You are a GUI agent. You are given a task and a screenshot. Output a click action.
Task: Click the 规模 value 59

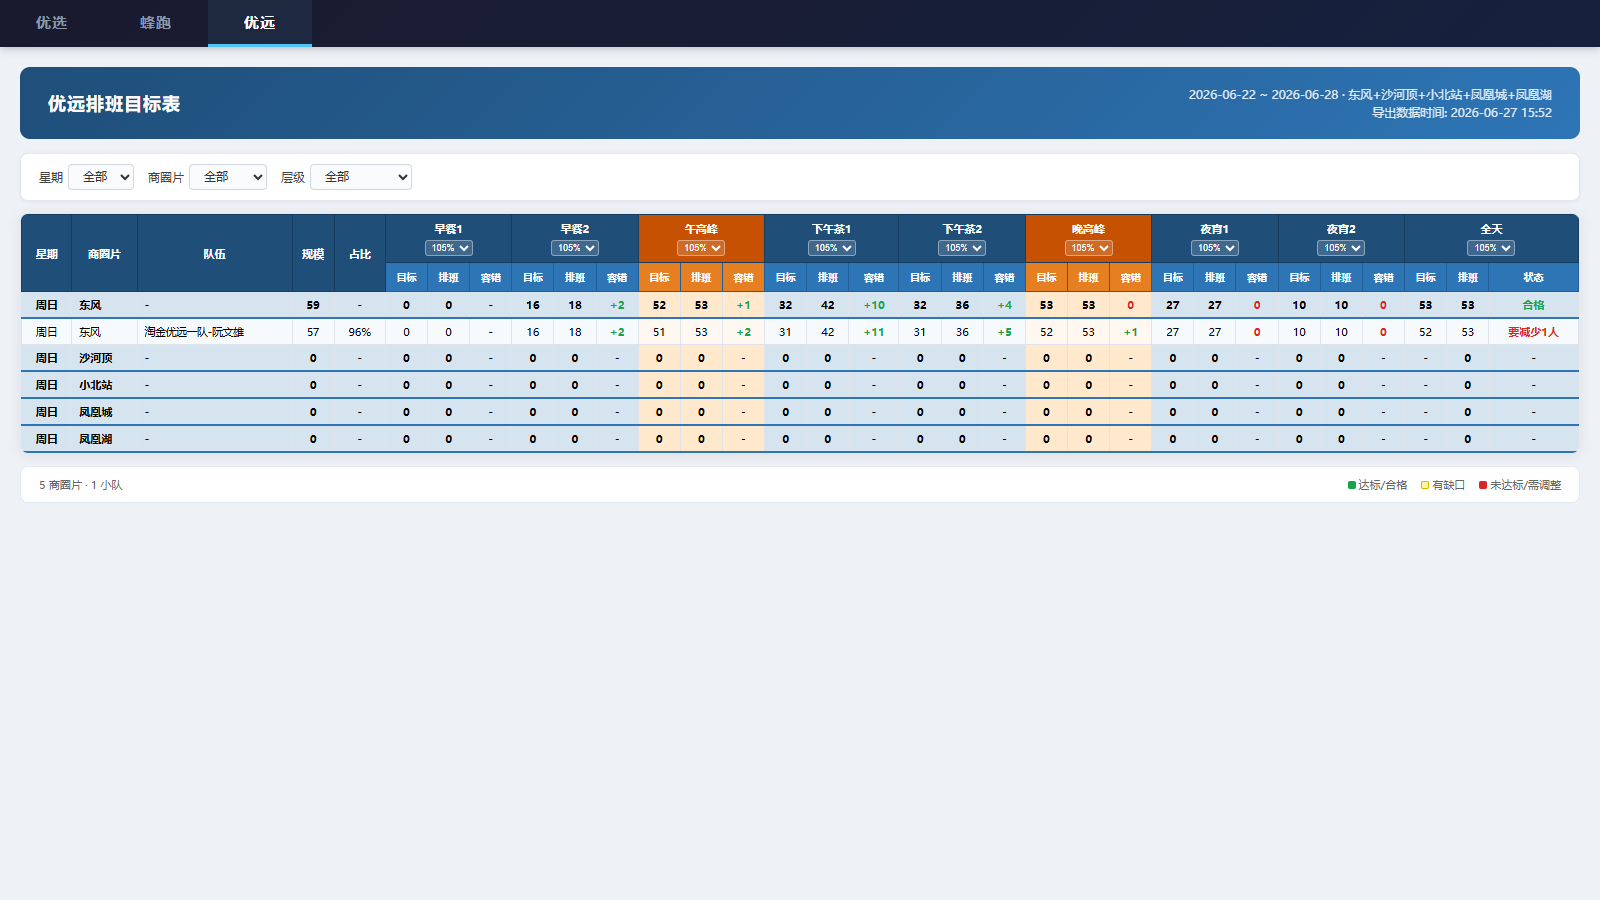(313, 305)
